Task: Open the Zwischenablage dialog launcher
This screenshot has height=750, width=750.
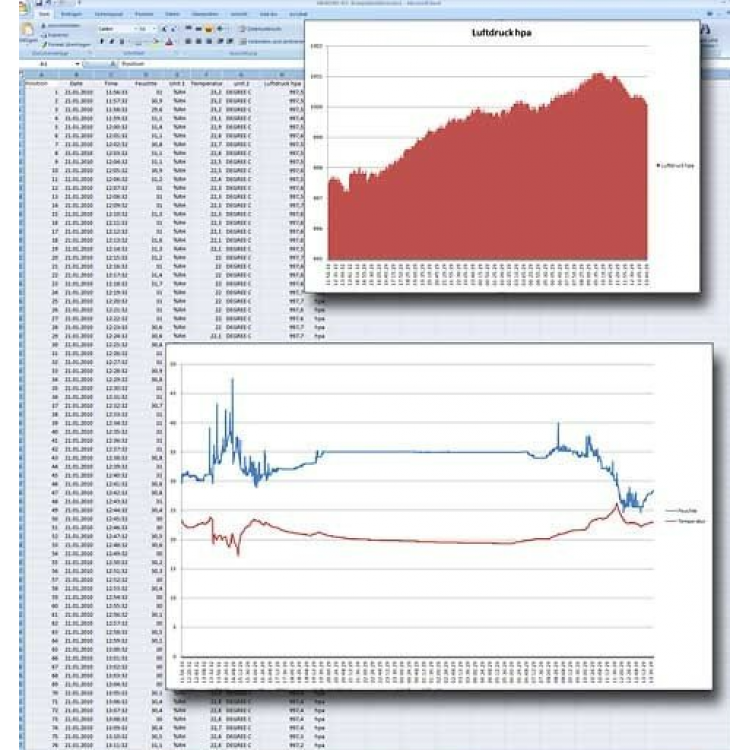Action: pos(90,52)
